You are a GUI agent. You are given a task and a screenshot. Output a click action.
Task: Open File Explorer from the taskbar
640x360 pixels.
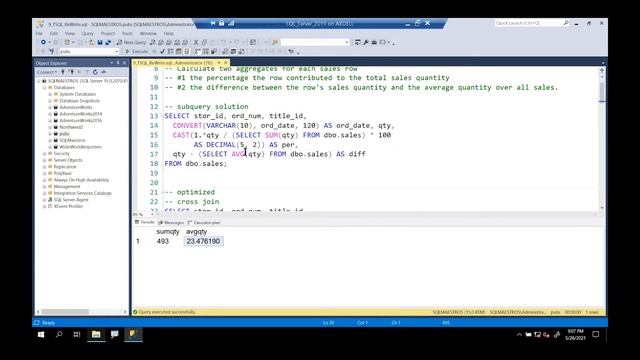(96, 334)
